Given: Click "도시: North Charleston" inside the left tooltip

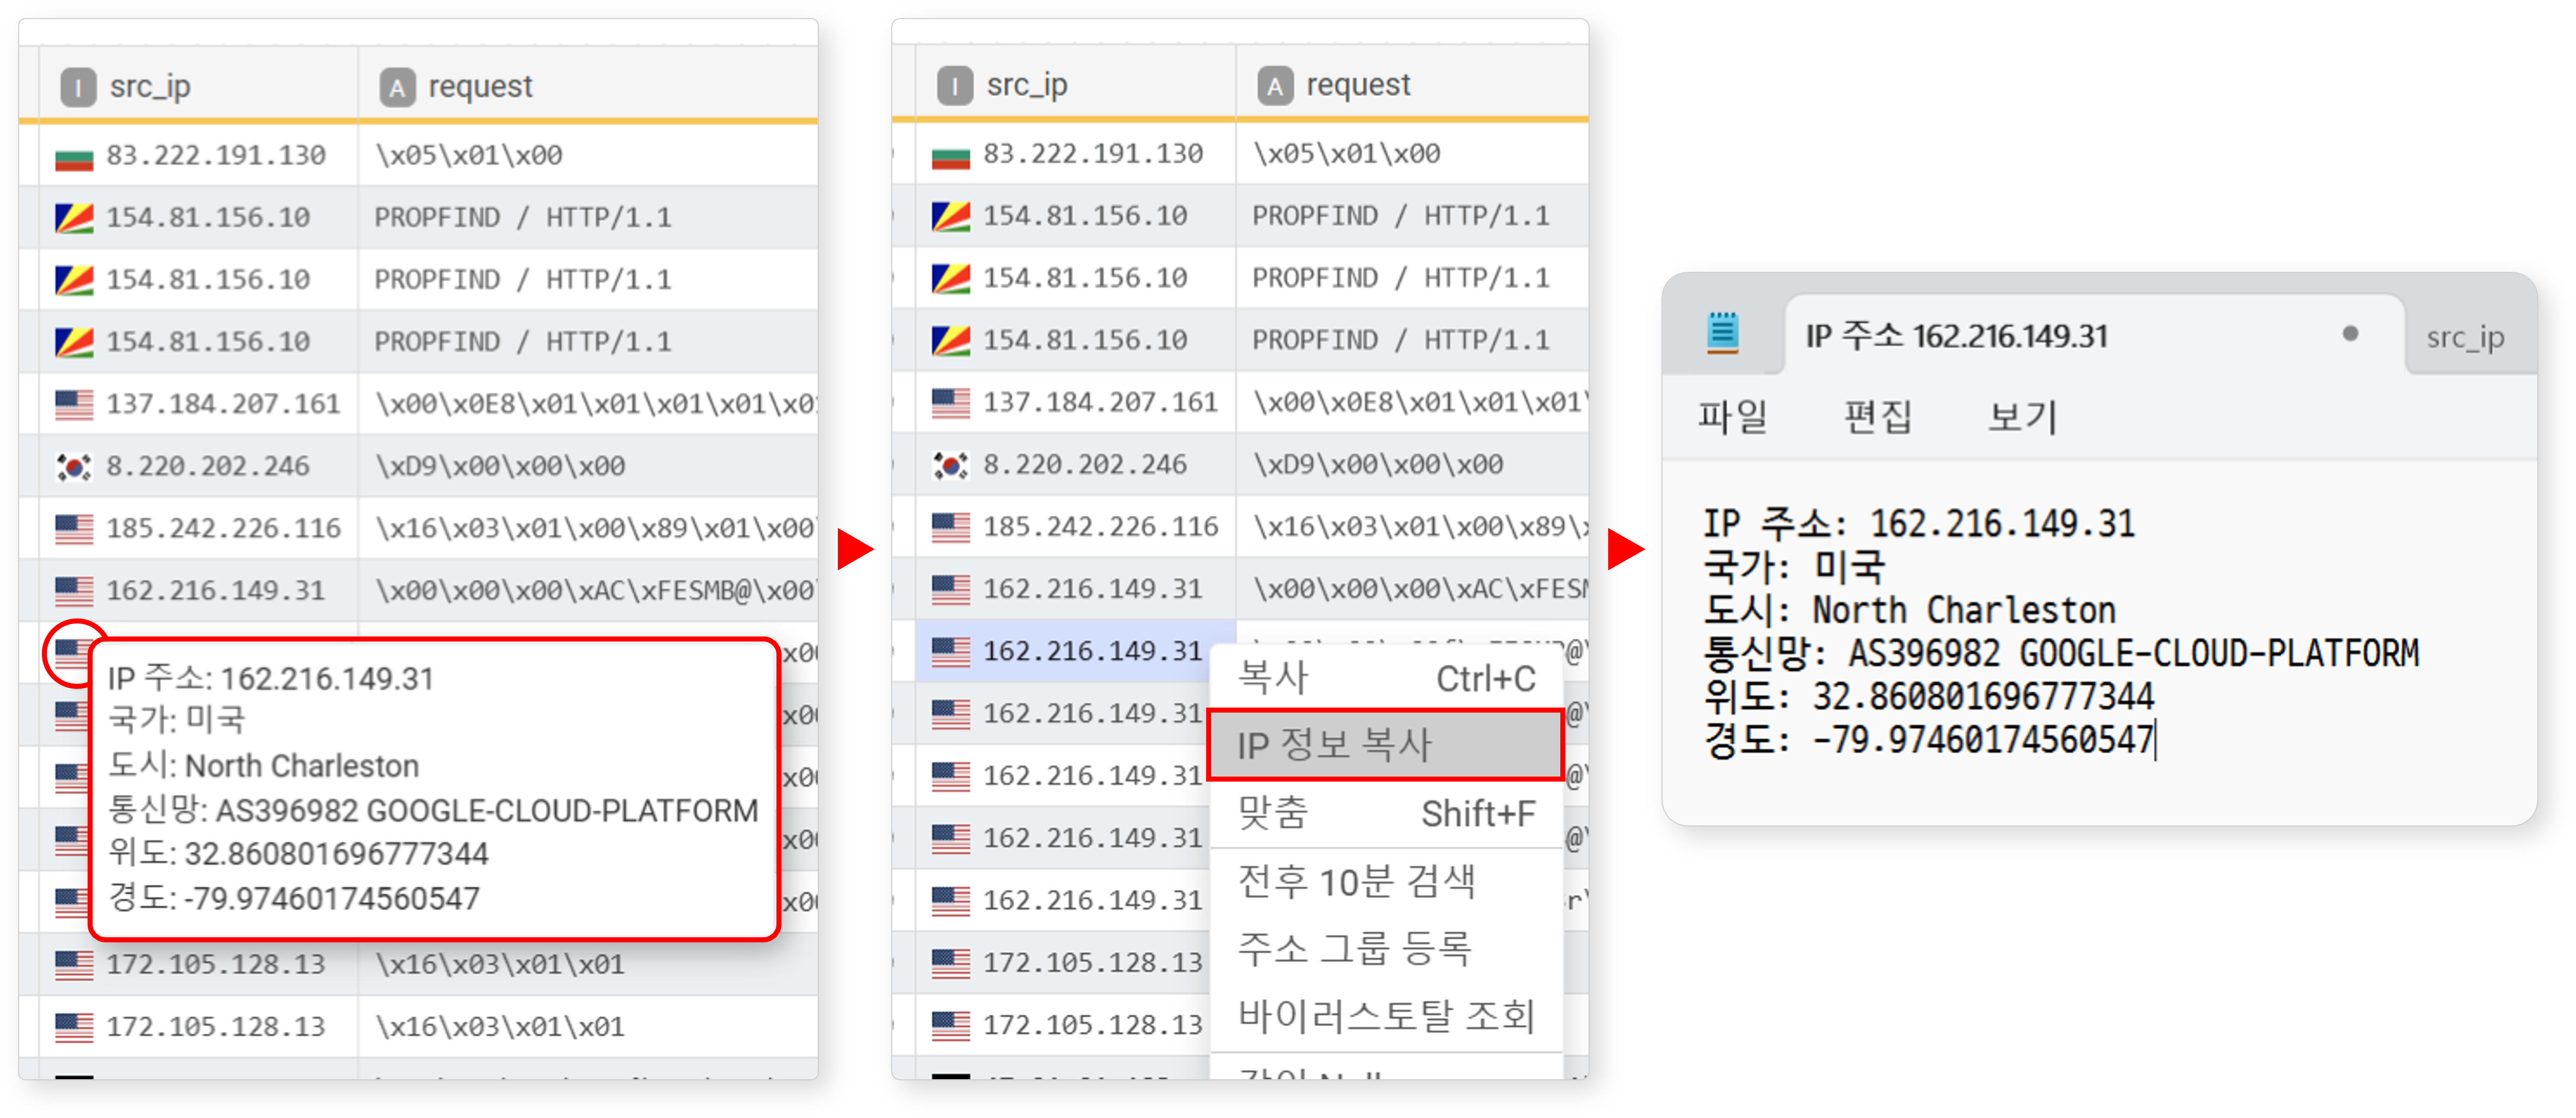Looking at the screenshot, I should (263, 766).
